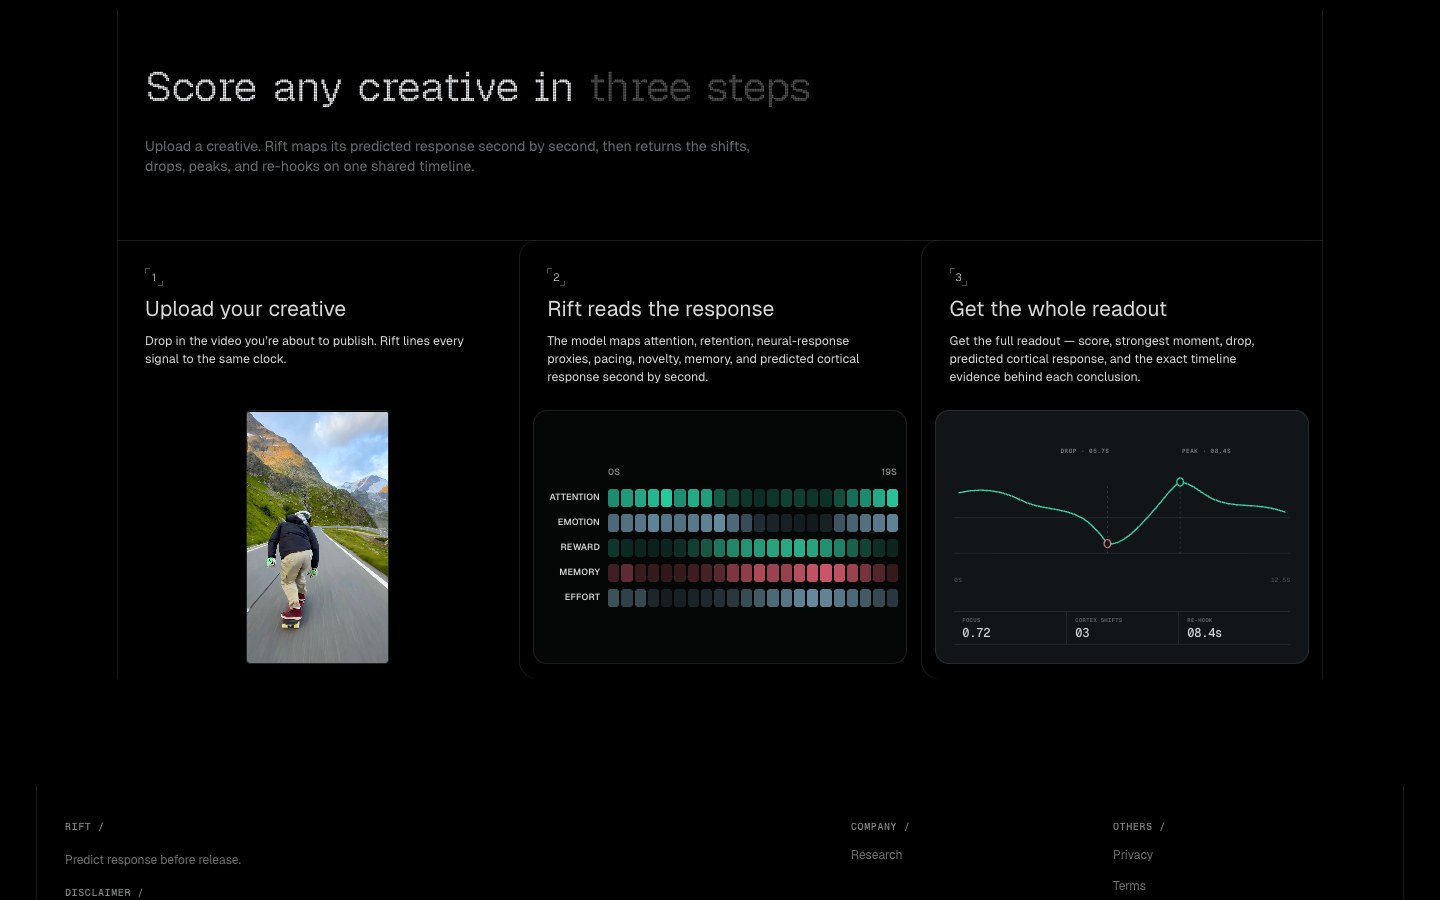Click the REWARD row label in heatmap
Screen dimensions: 1440x900
click(580, 547)
